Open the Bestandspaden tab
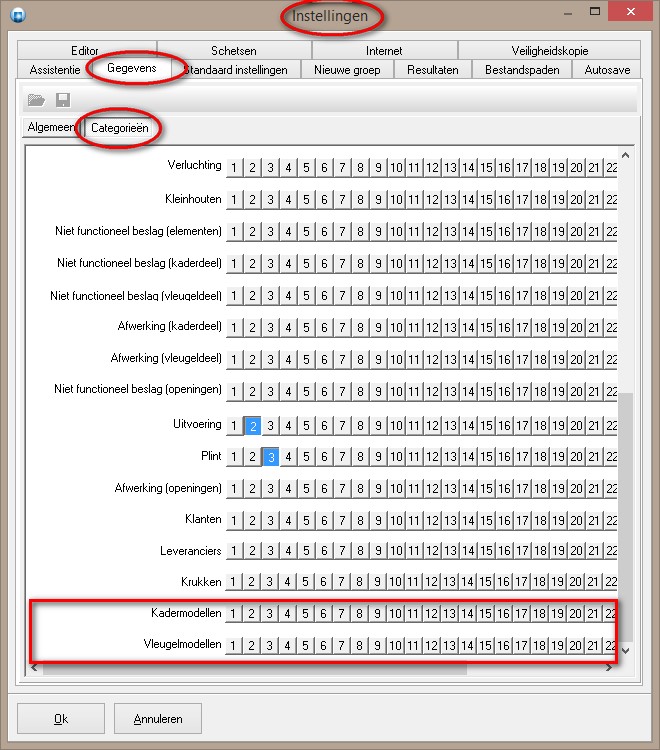Screen dimensions: 660x750 [522, 70]
